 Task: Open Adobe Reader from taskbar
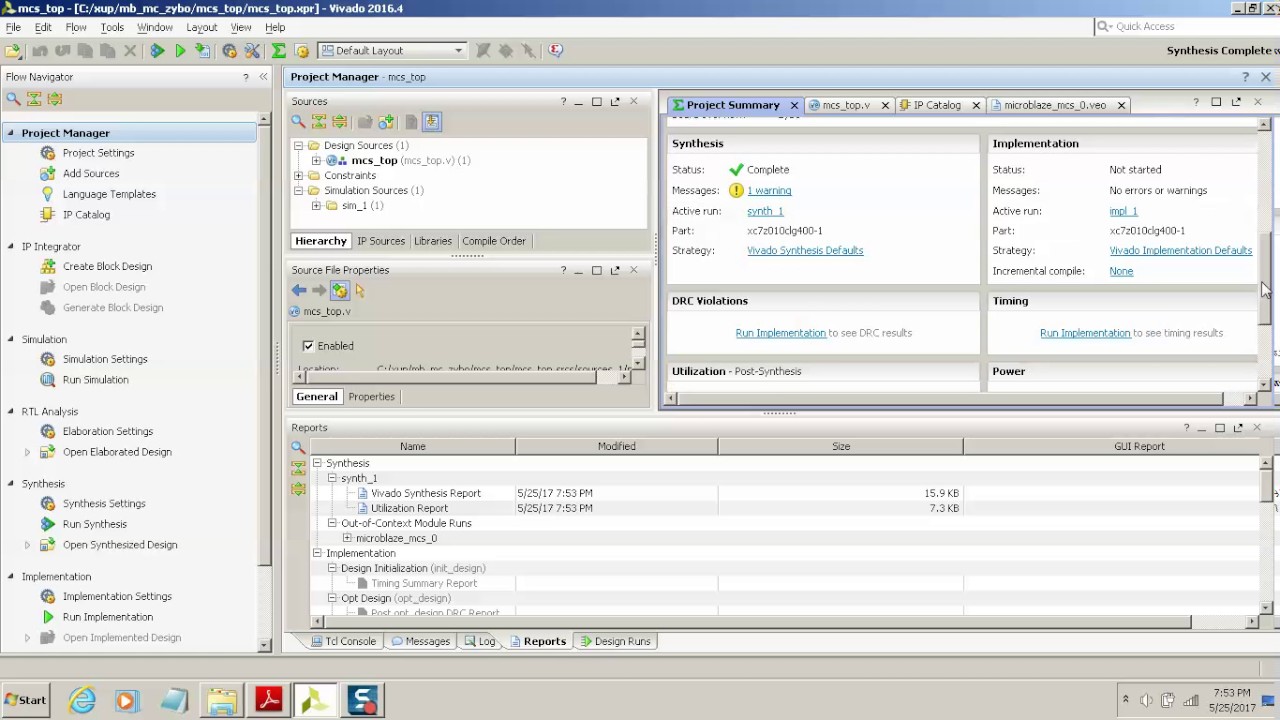(x=269, y=700)
